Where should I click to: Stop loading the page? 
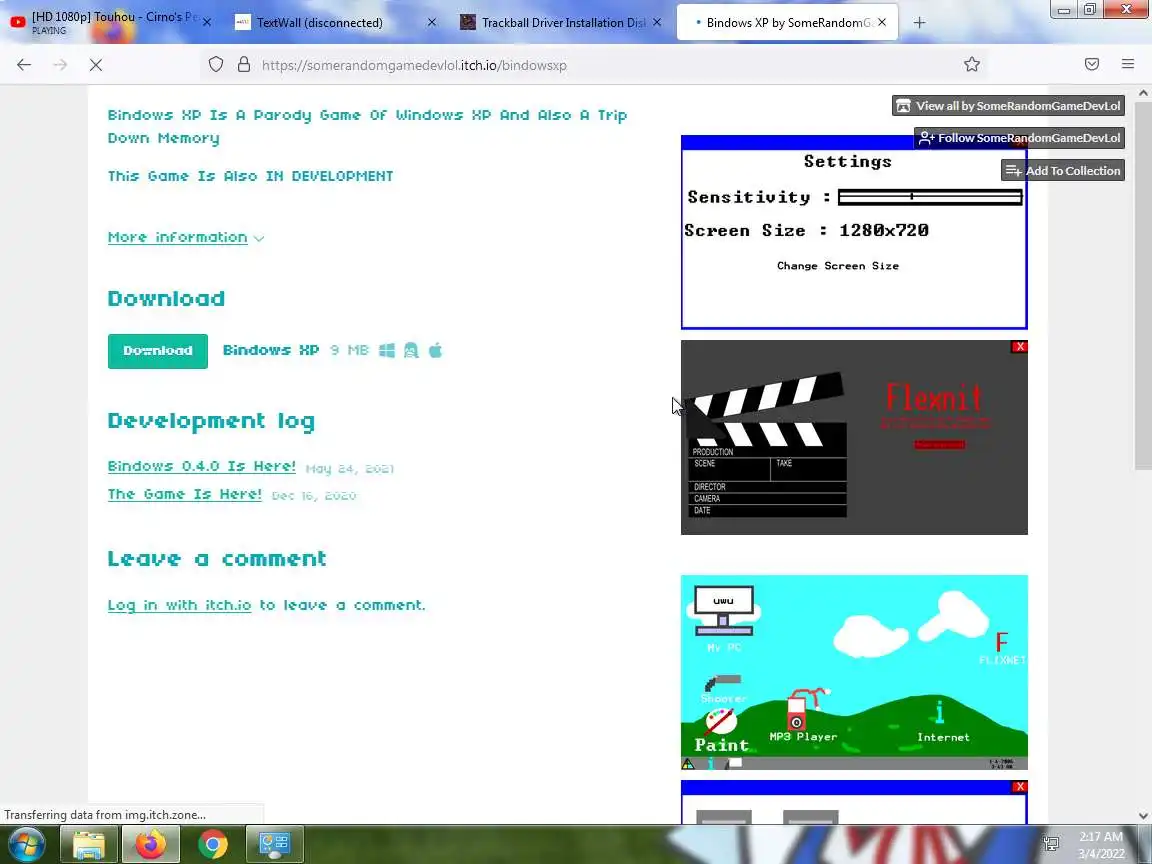96,65
